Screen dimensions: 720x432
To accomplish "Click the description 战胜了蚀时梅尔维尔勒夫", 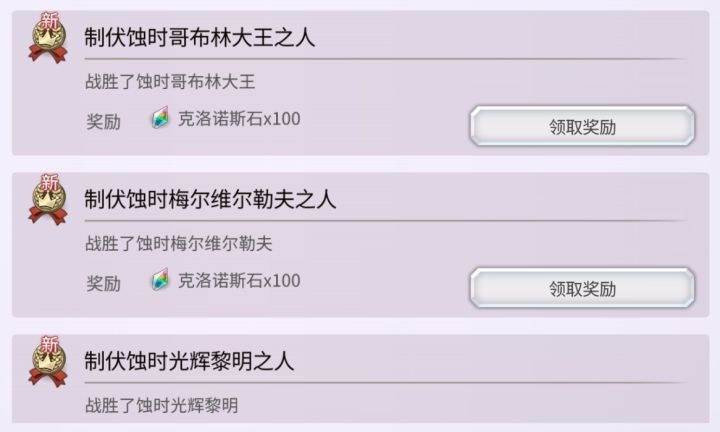I will pyautogui.click(x=179, y=243).
